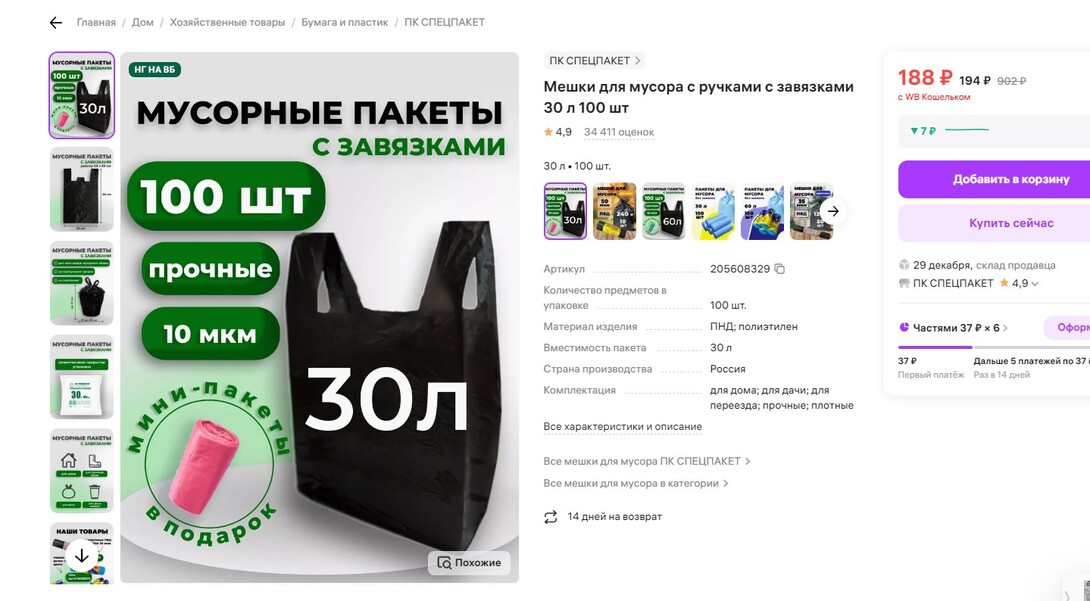Click the down arrow in thumbnail gallery

tap(81, 556)
